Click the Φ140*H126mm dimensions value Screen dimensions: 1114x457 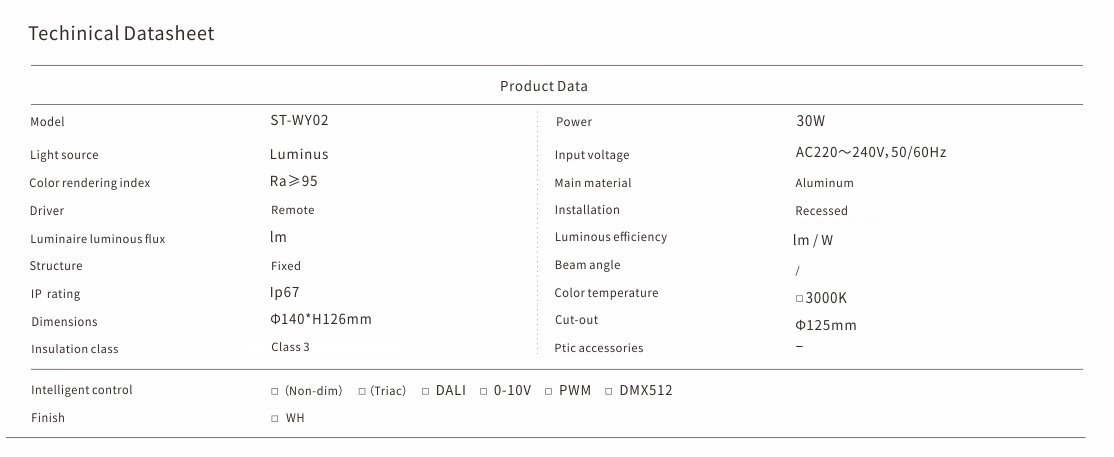[x=321, y=320]
